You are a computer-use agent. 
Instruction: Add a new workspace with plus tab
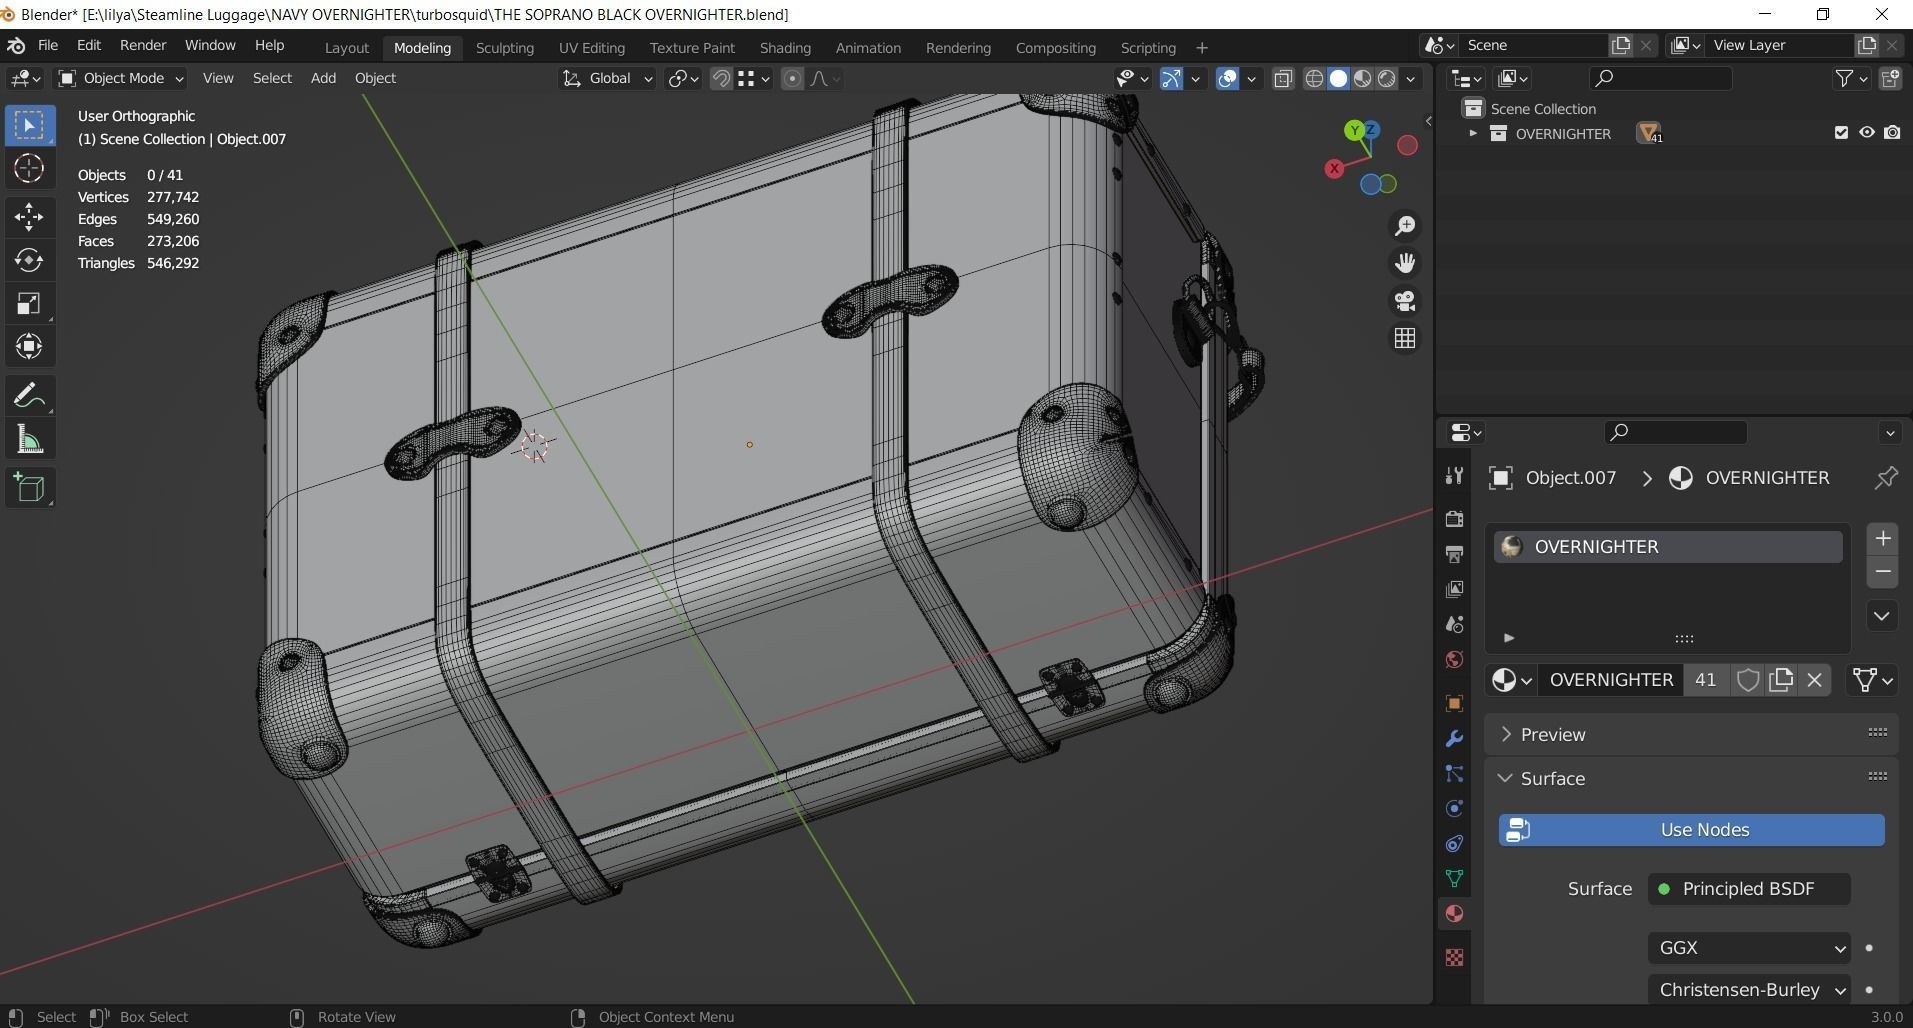(x=1202, y=47)
